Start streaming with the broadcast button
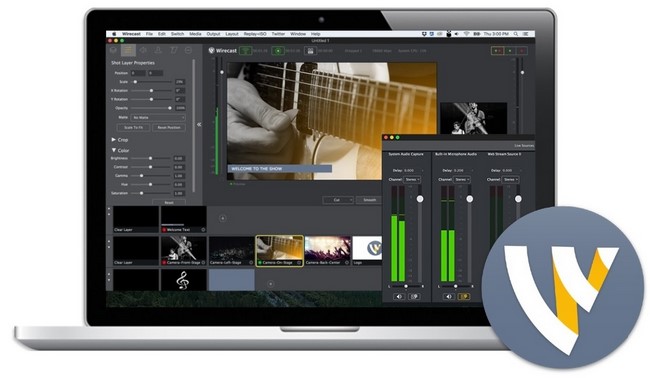The image size is (650, 378). (245, 51)
